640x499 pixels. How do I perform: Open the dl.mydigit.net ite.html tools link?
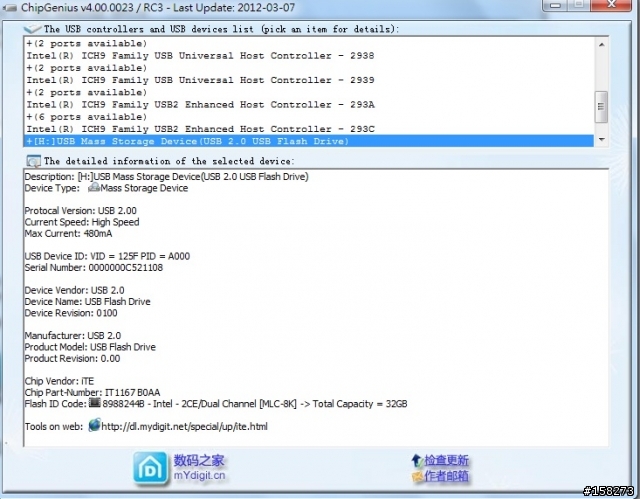(184, 426)
